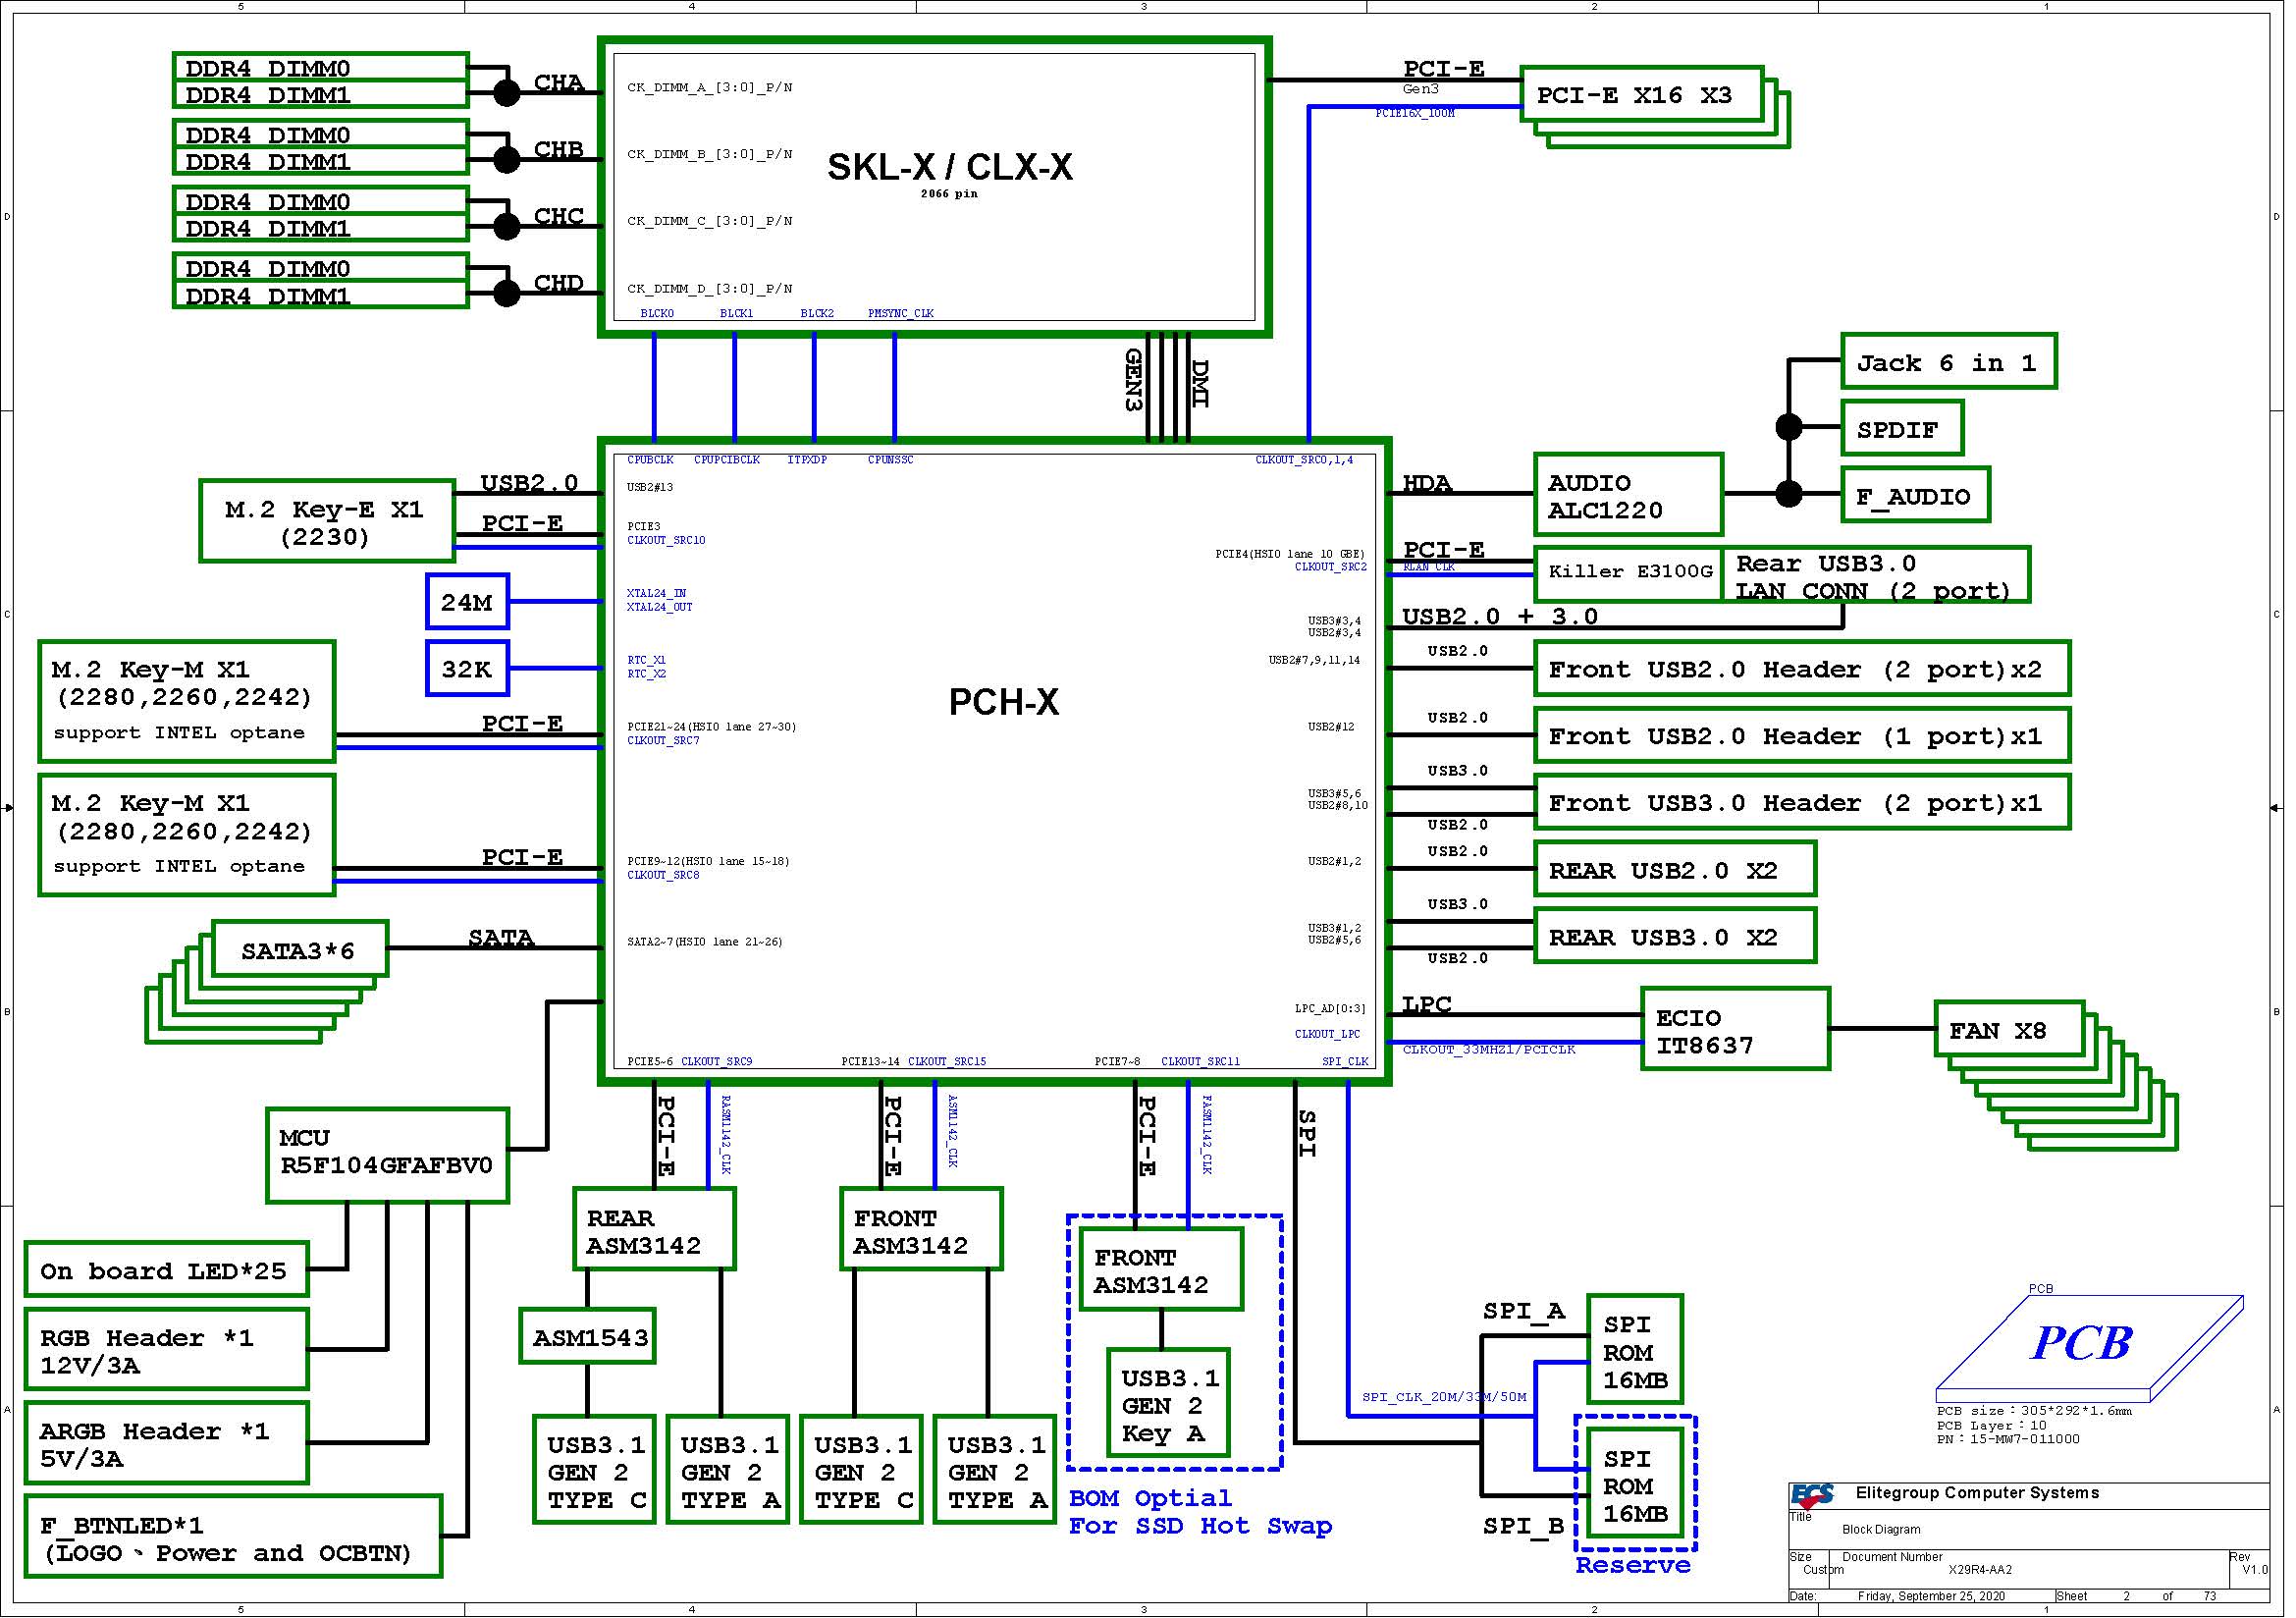
Task: Click the 'LPC_AD[0:3]' pin label
Action: 1329,1008
